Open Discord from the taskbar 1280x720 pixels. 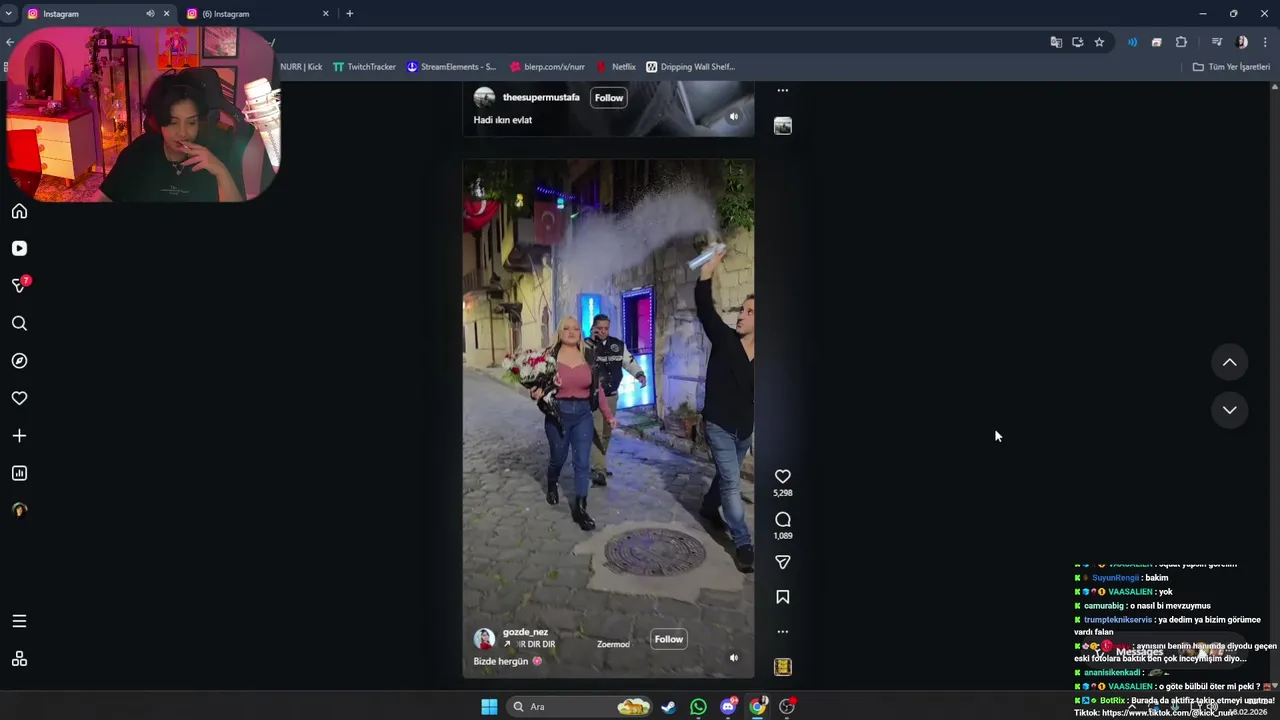coord(728,707)
